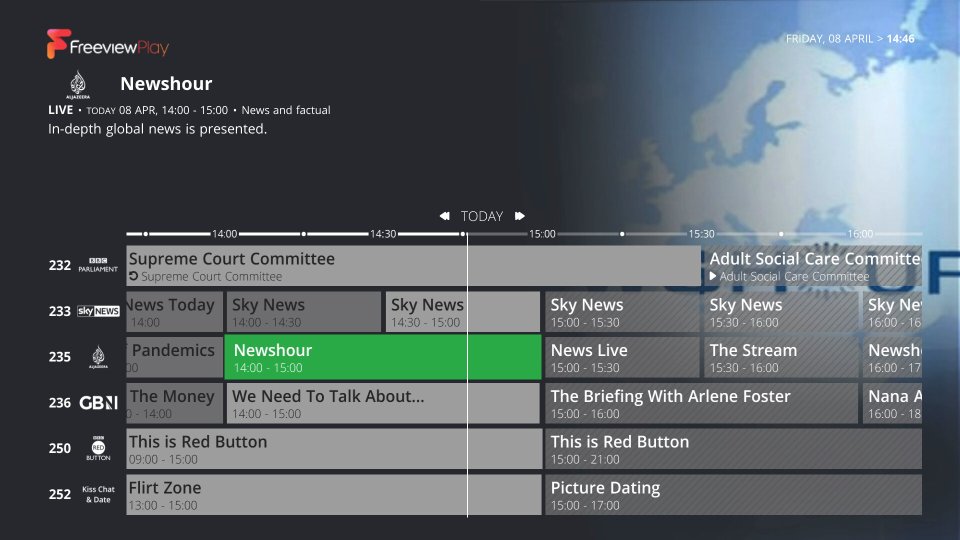Screen dimensions: 960x540
Task: Select Supreme Court Committee programme
Action: [413, 266]
